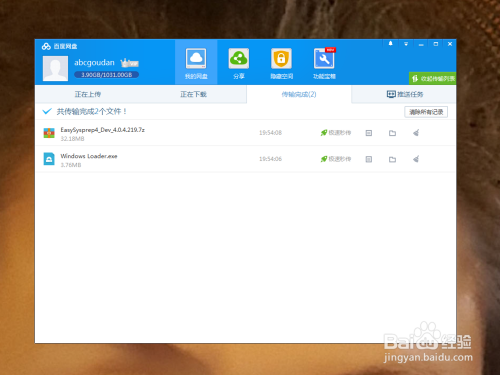Switch to the 正在下载 tab
This screenshot has width=500, height=375.
(x=193, y=94)
